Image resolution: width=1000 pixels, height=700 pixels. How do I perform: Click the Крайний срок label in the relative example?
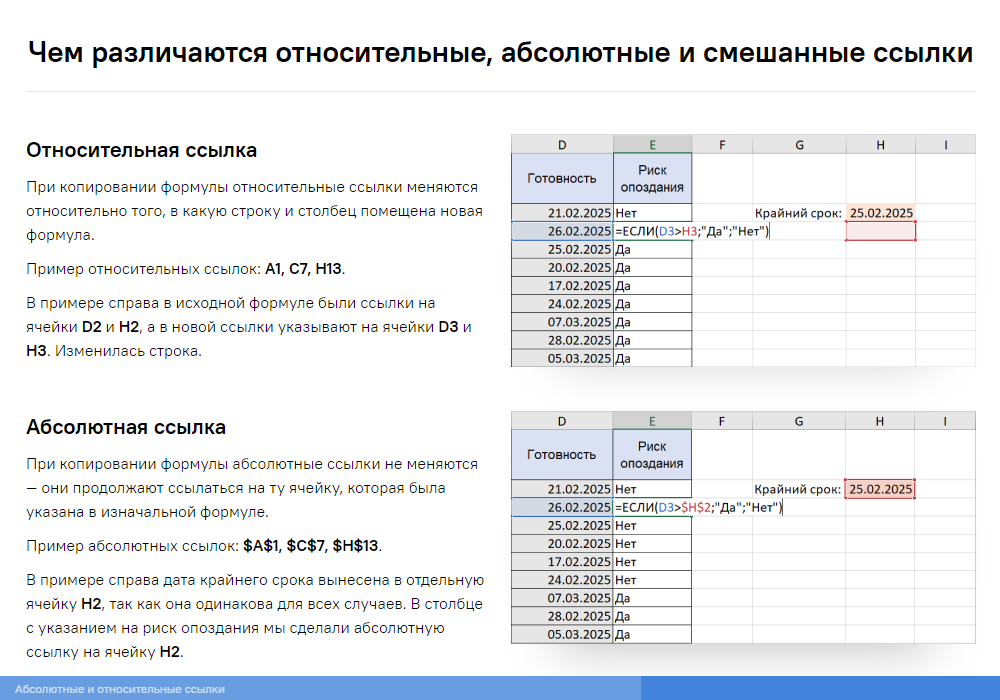tap(798, 213)
